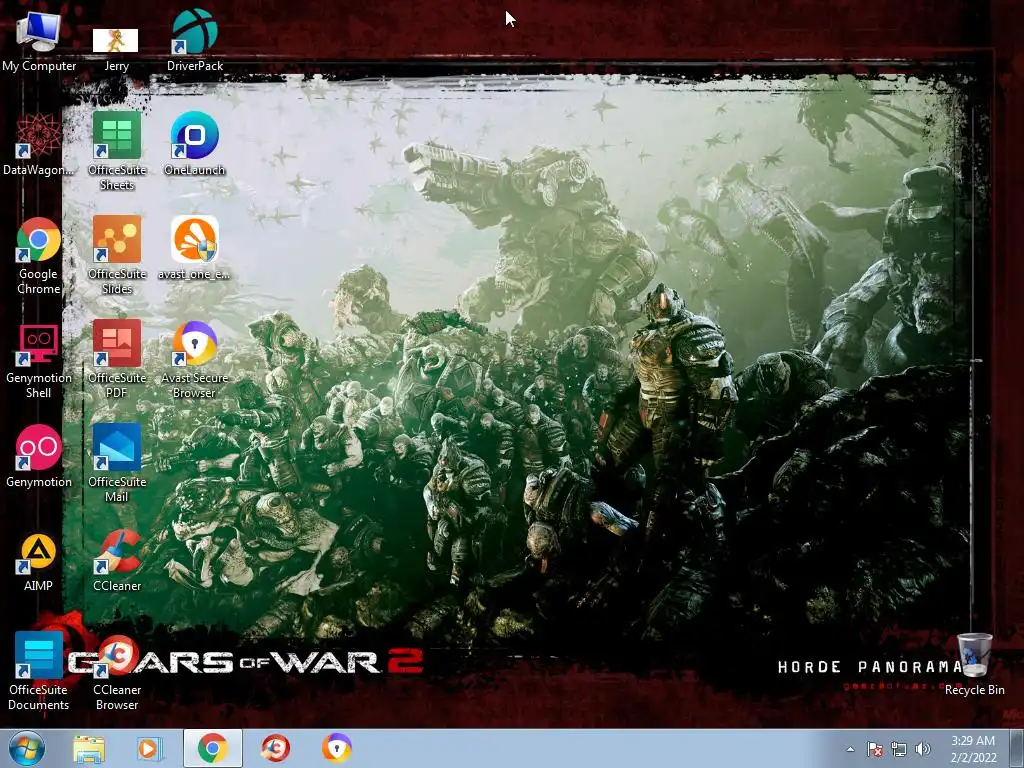Open the OfficeSuite Slides shortcut

pyautogui.click(x=117, y=255)
